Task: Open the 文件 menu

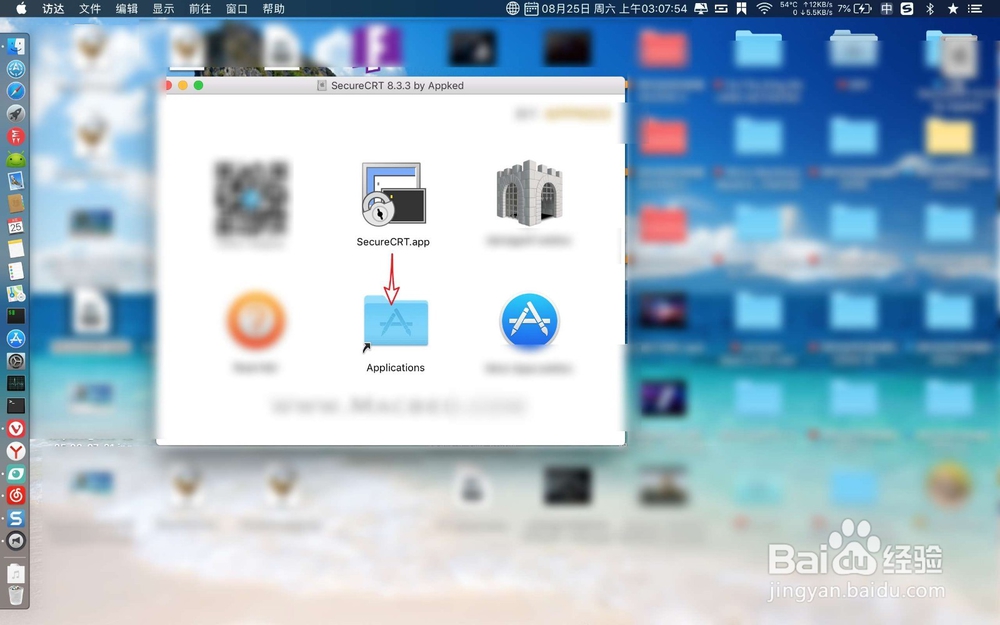Action: [90, 8]
